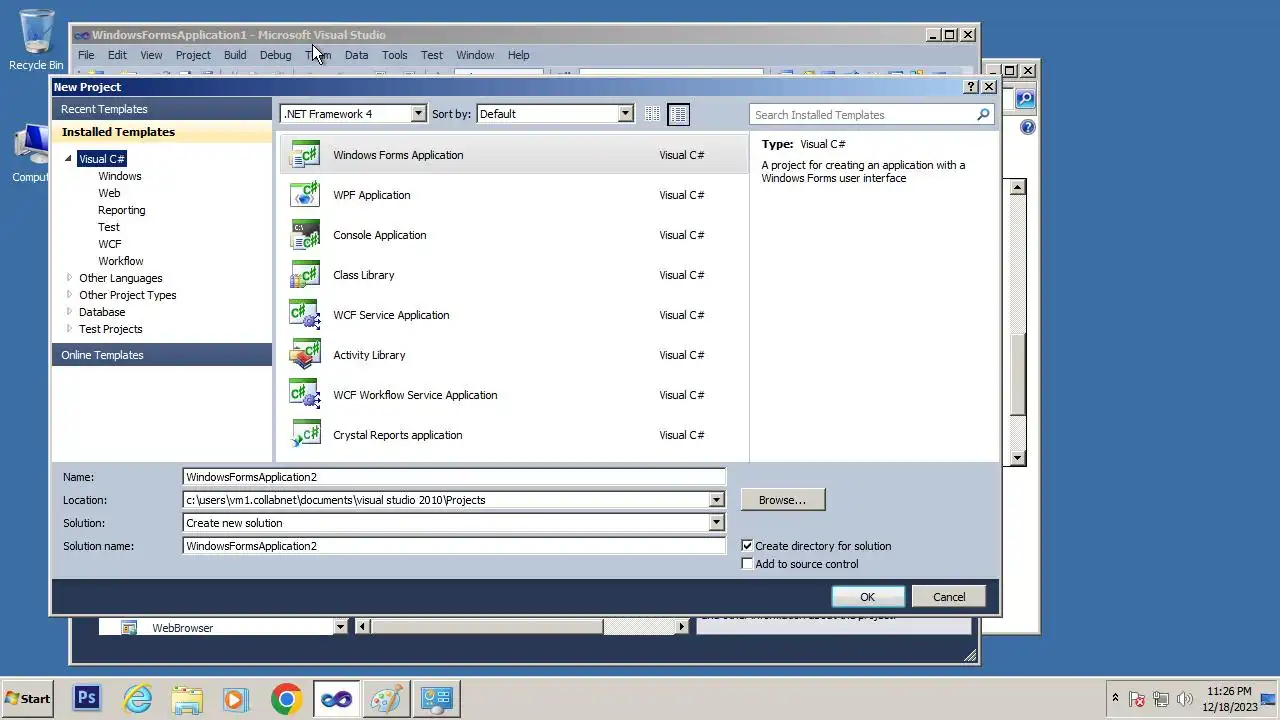This screenshot has width=1280, height=720.
Task: Expand the Other Languages node
Action: point(69,278)
